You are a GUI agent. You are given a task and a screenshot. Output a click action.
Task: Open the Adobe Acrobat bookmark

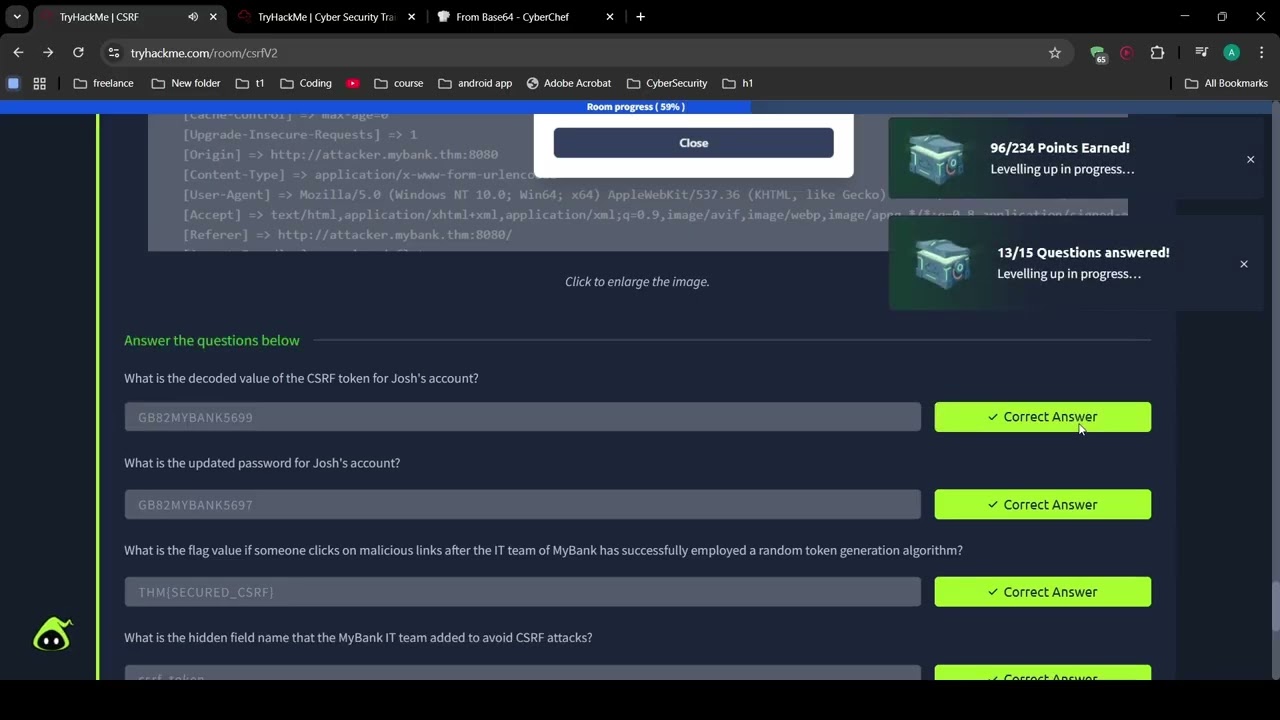coord(569,83)
